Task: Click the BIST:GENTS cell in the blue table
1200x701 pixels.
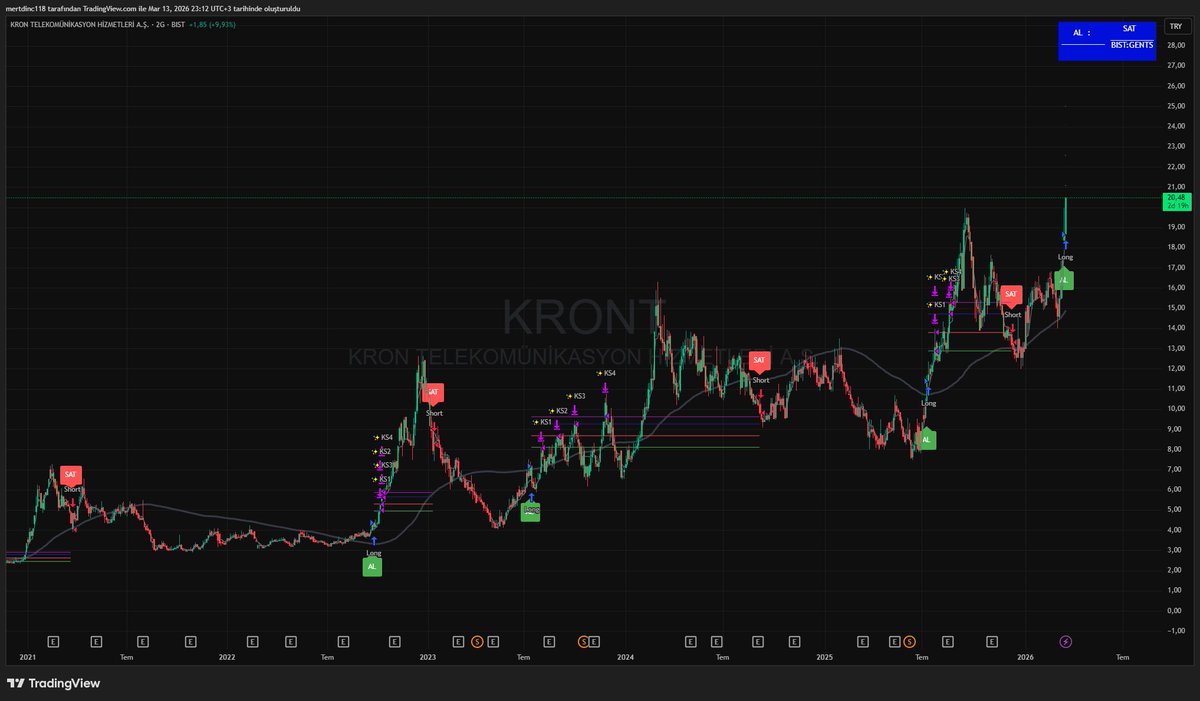Action: tap(1131, 45)
